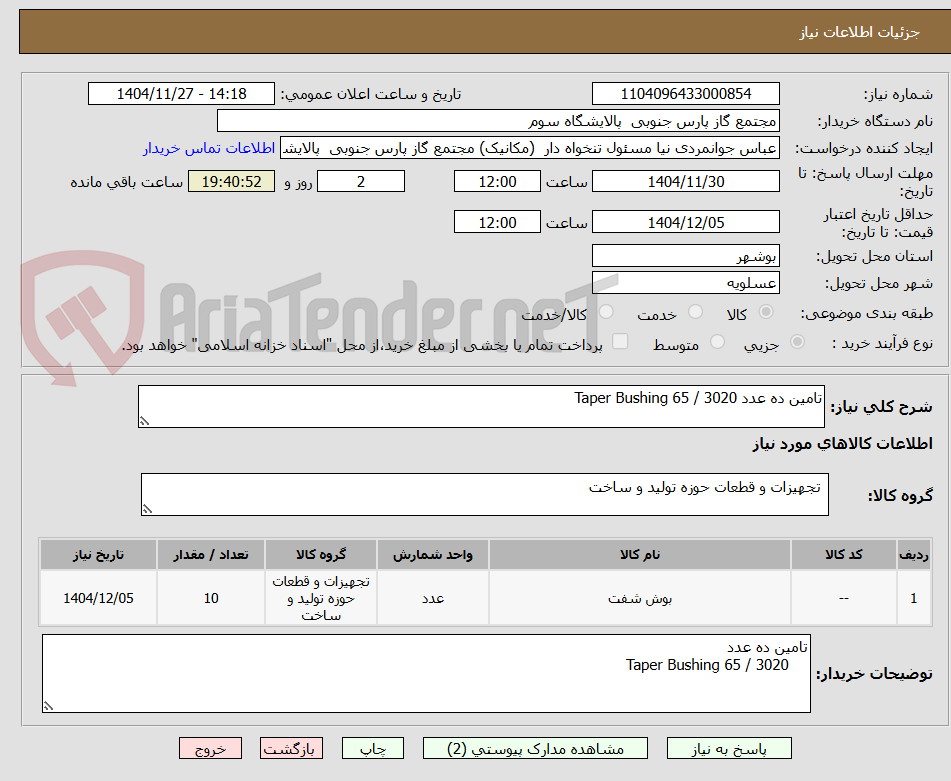Click the price validity time 12:00 field
Viewport: 951px width, 781px height.
click(x=497, y=222)
